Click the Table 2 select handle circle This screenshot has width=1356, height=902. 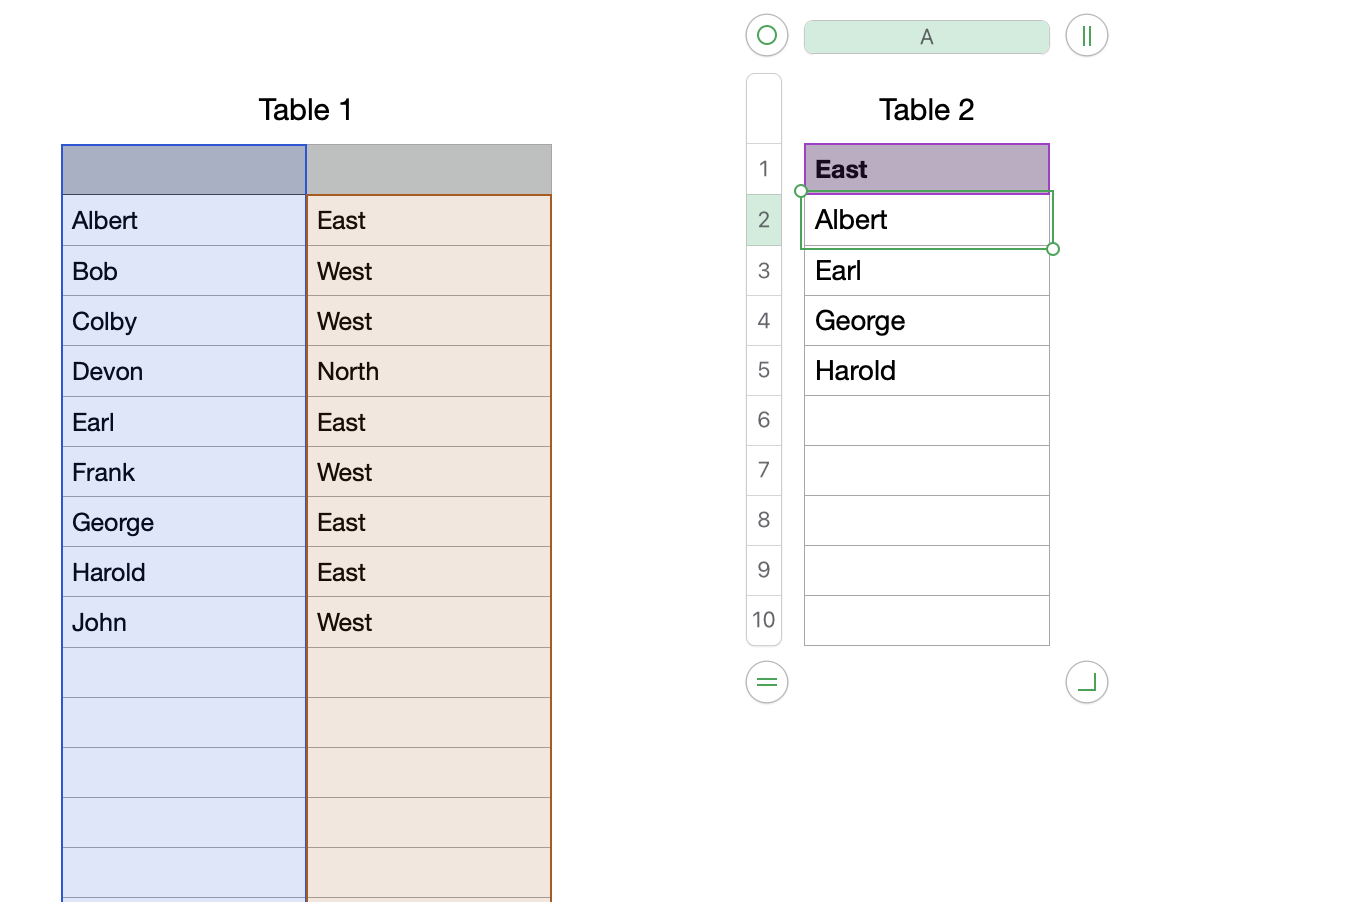[767, 36]
